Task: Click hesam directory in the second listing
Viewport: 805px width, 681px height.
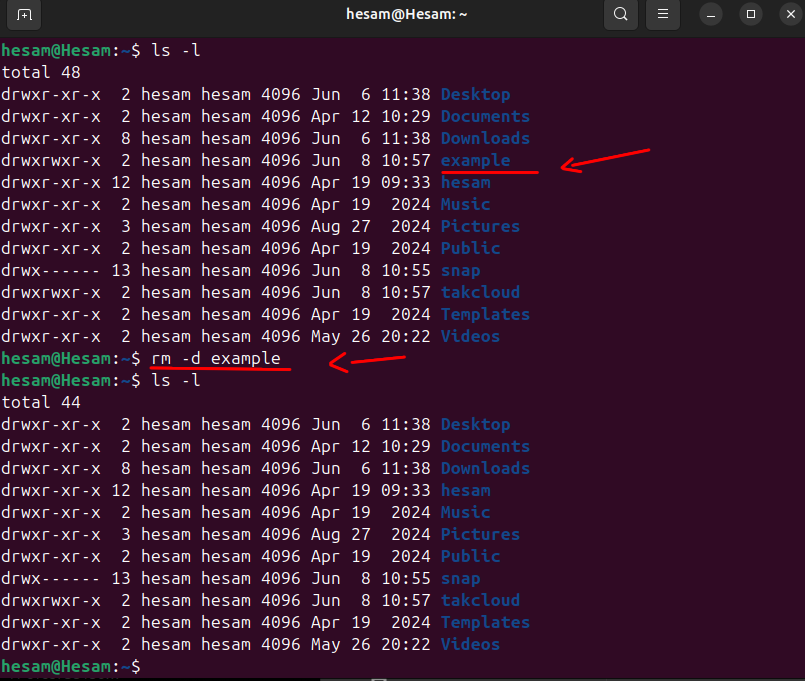Action: coord(466,490)
